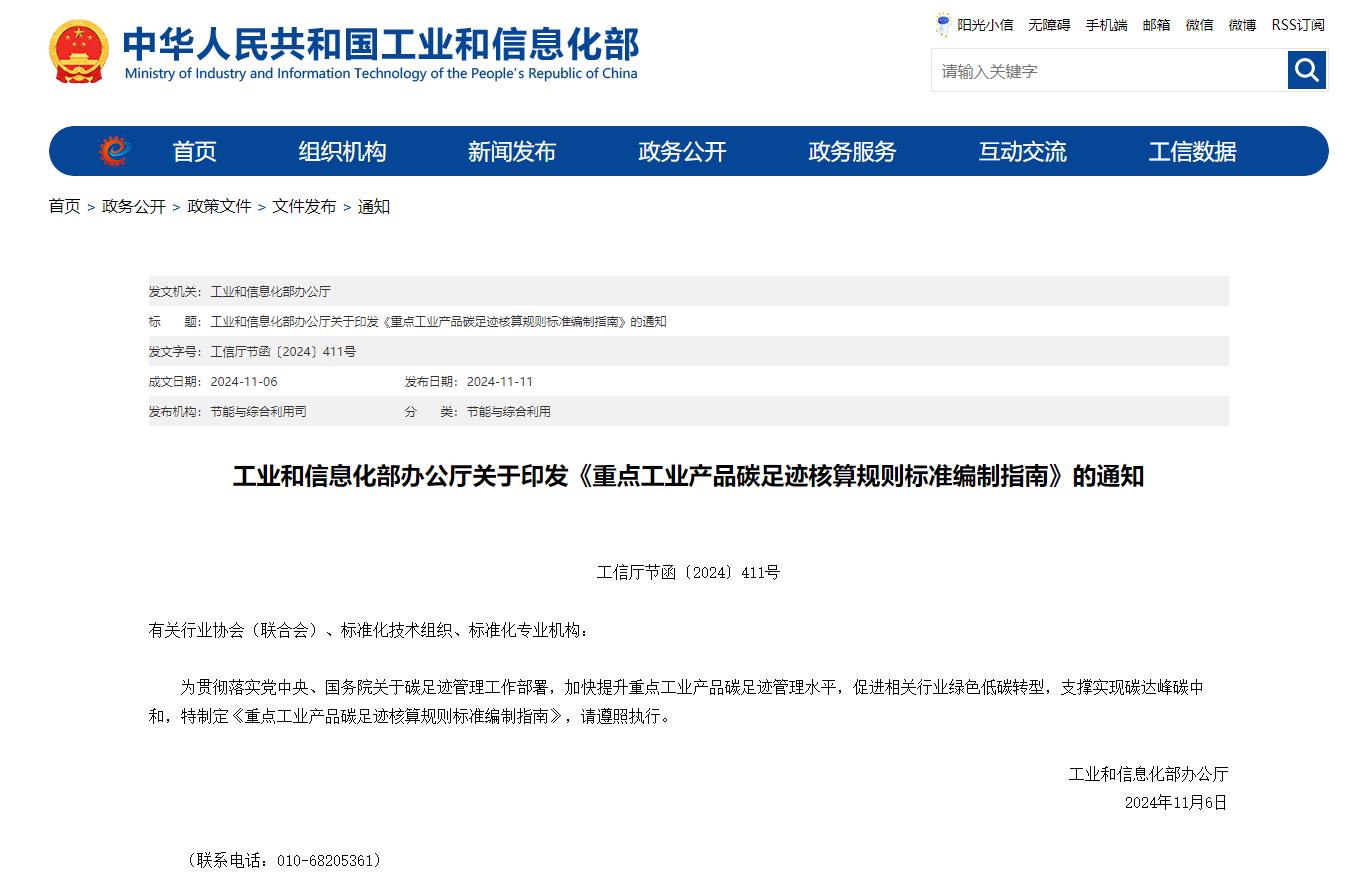Image resolution: width=1360 pixels, height=896 pixels.
Task: Open the 工信数据 menu
Action: point(1192,151)
